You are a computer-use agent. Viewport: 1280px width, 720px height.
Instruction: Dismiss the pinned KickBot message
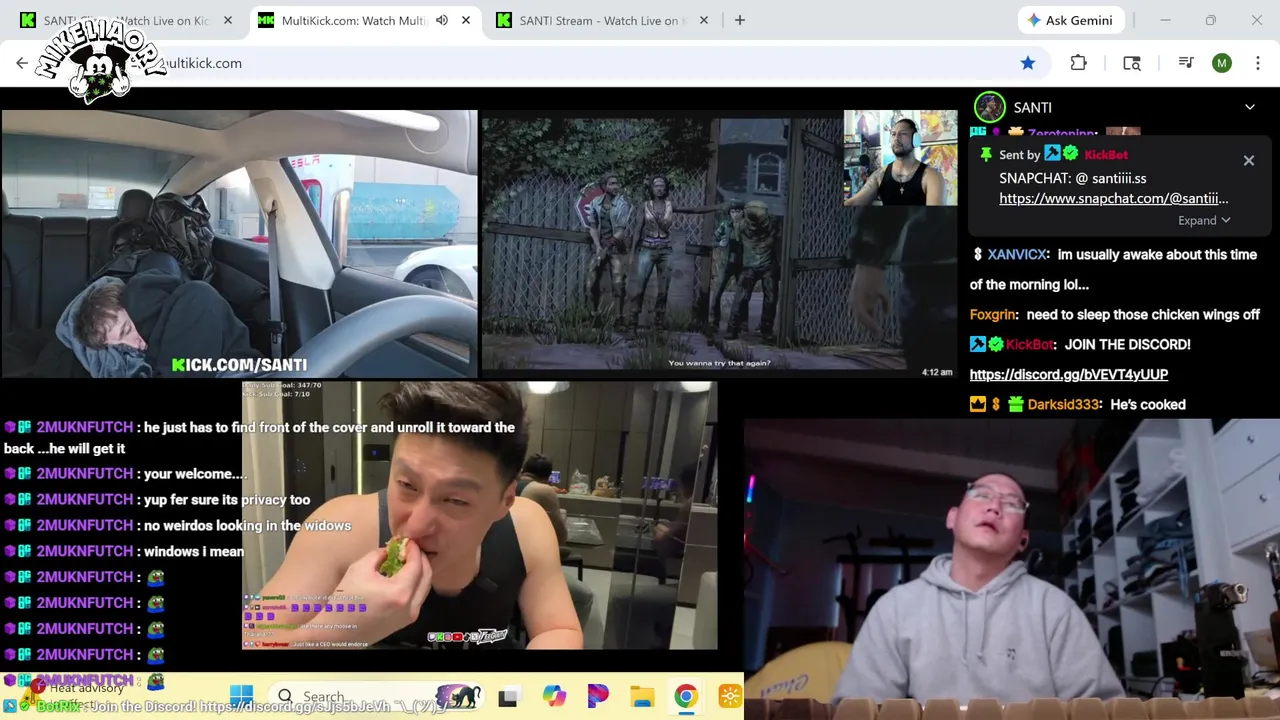pos(1249,160)
